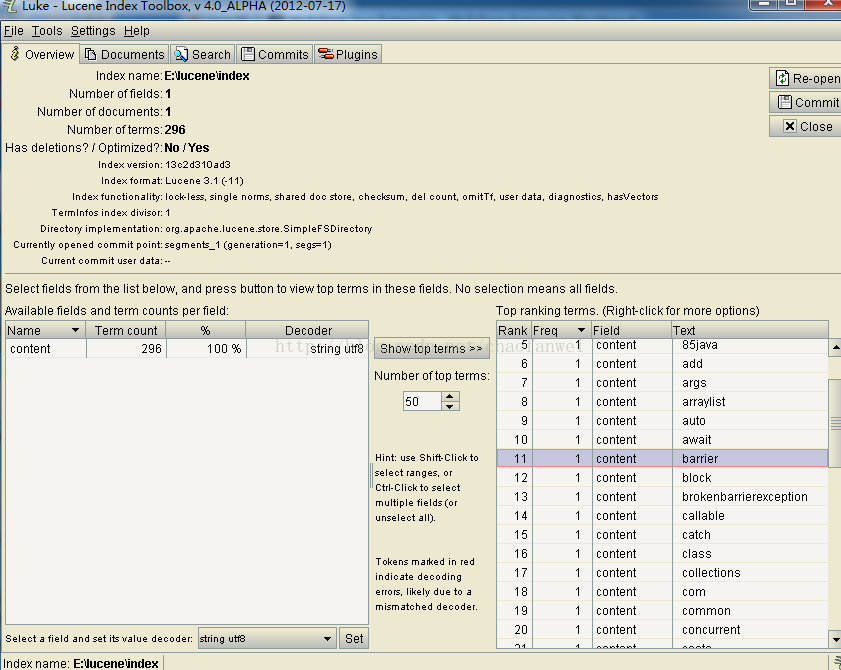
Task: Select term row block
Action: point(662,477)
